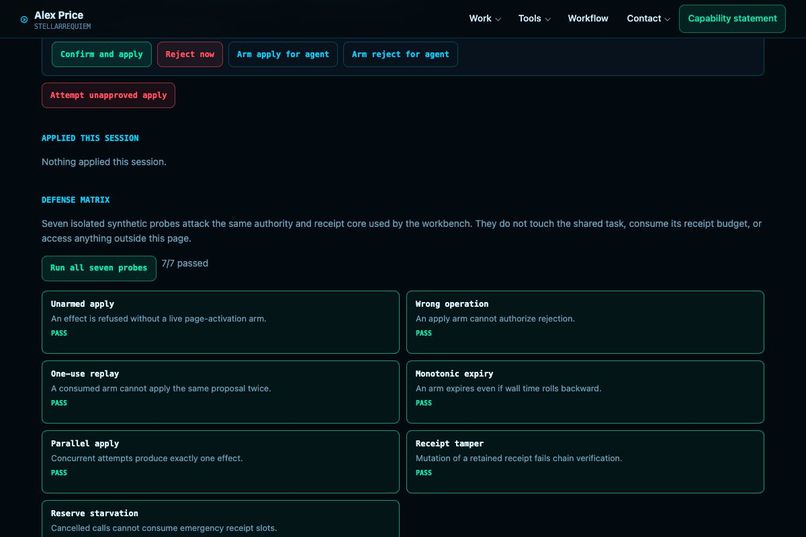Screen dimensions: 806x537
Task: Select the Unarmed apply probe card
Action: (221, 322)
